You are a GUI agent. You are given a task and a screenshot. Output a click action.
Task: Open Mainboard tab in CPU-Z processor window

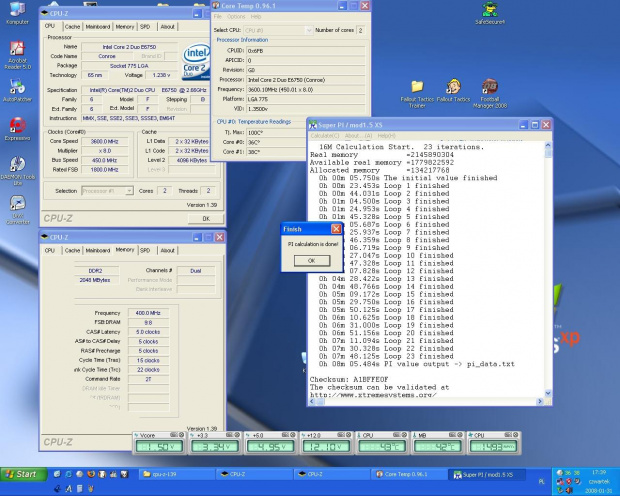pyautogui.click(x=98, y=27)
